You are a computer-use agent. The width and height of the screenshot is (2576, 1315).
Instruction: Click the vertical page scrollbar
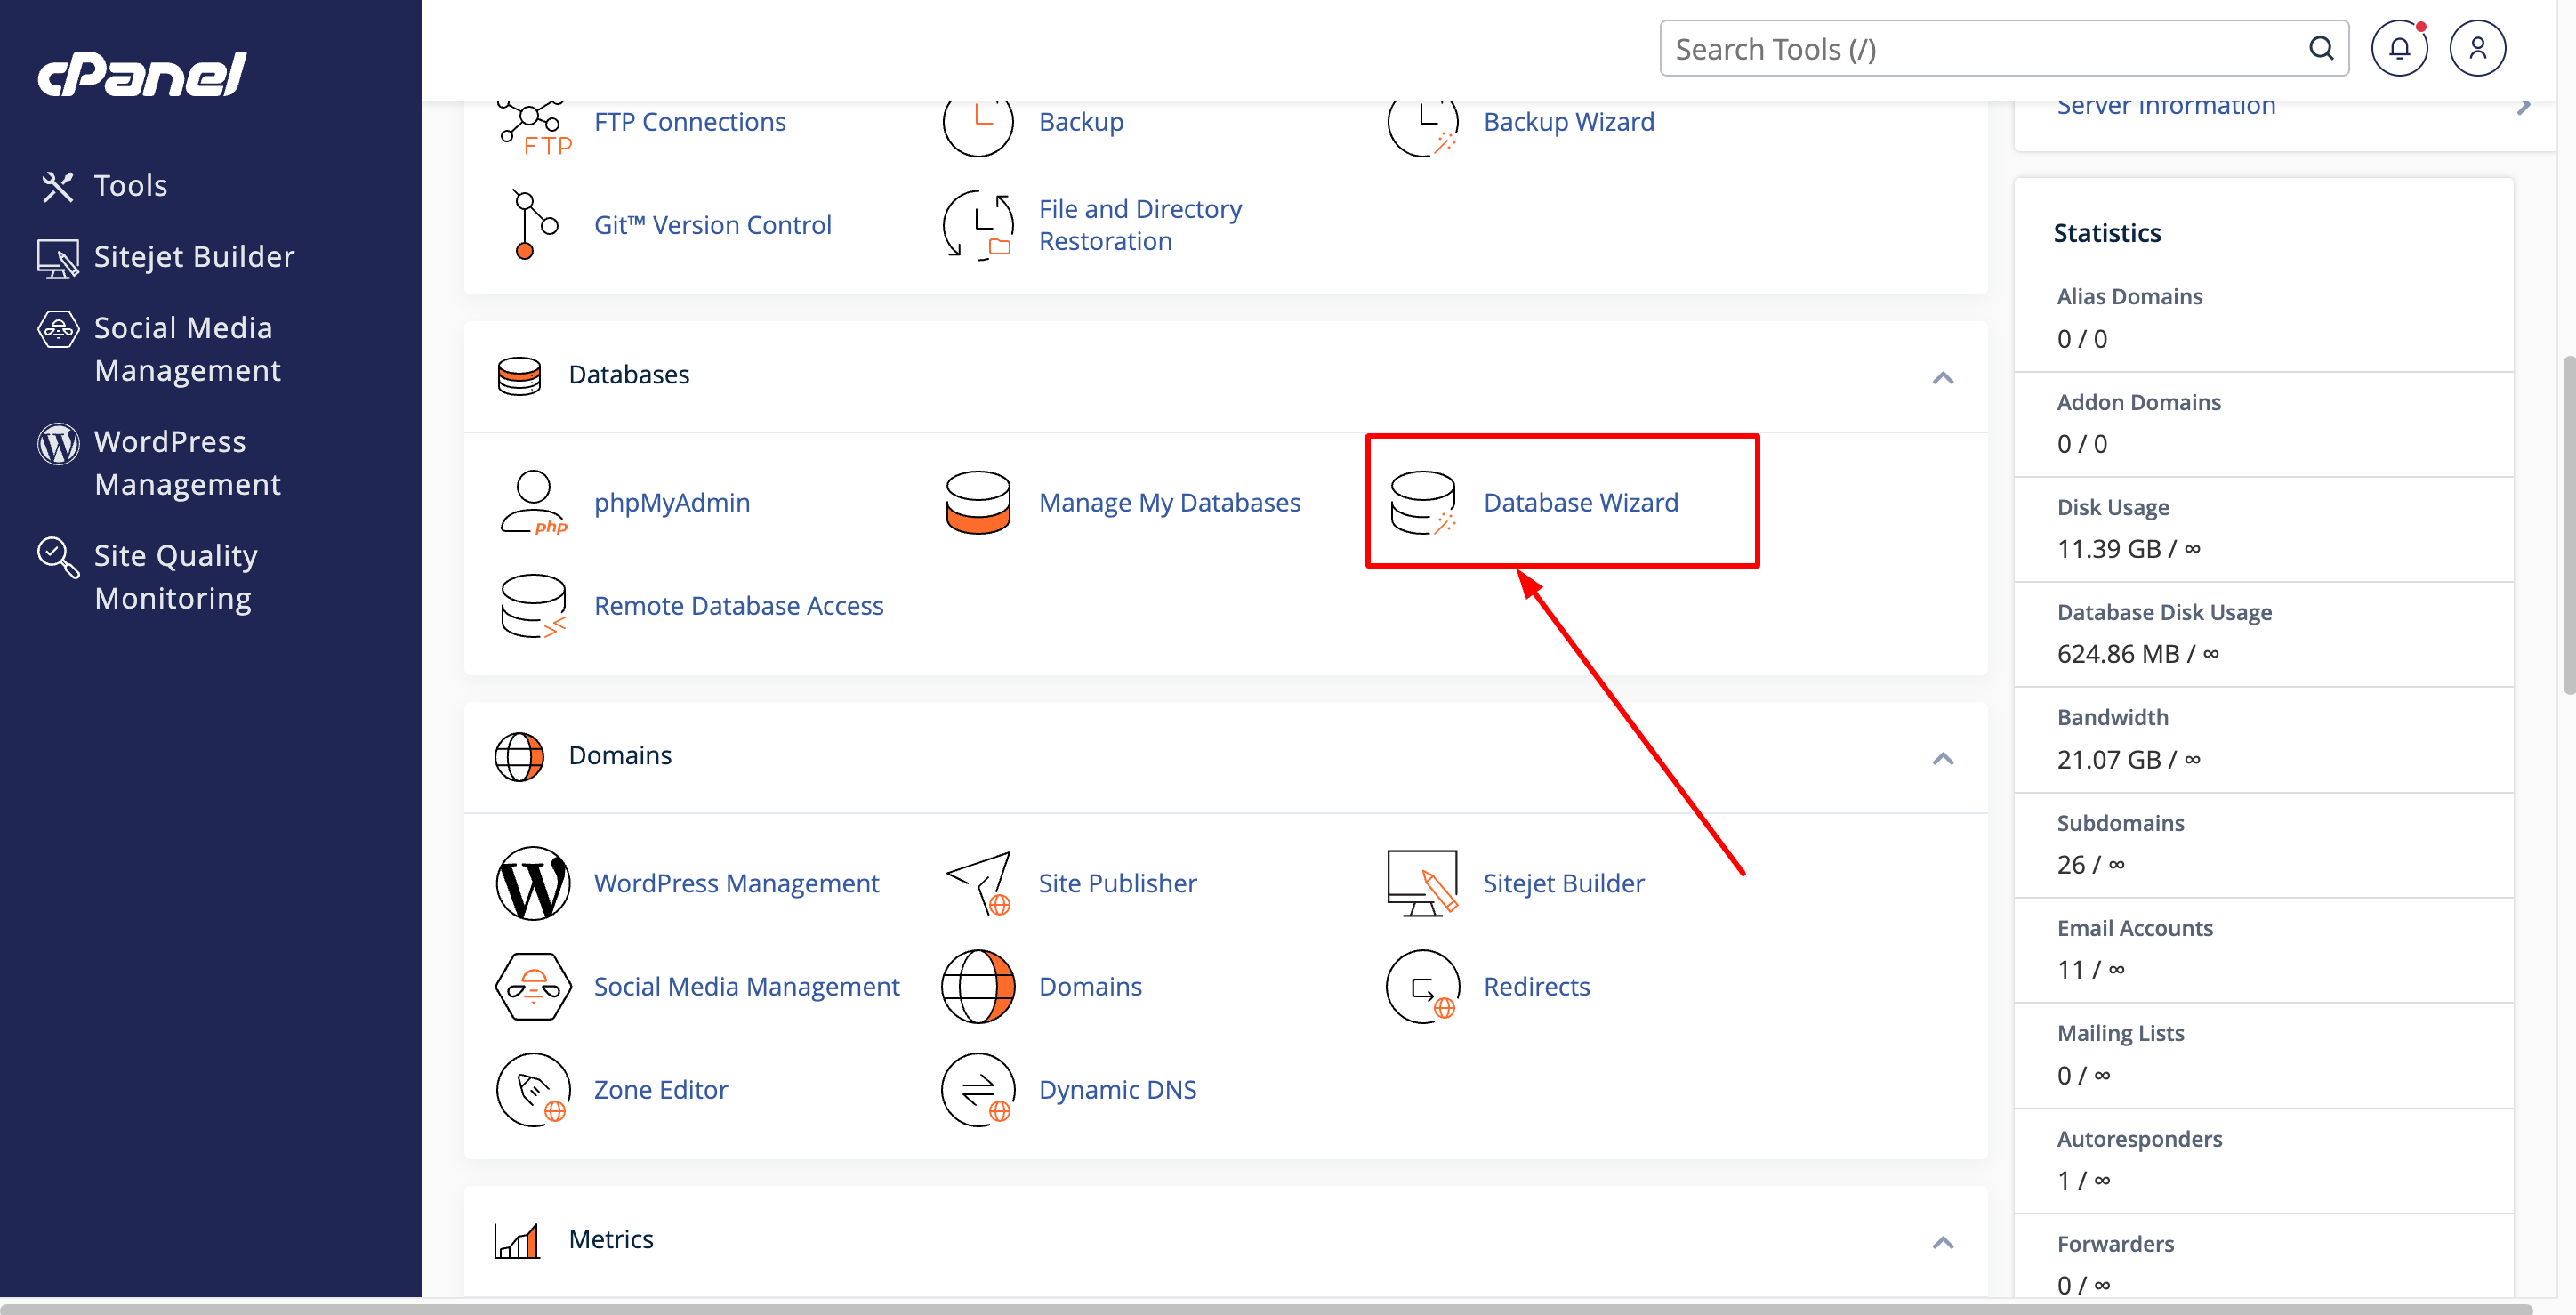[x=2566, y=524]
